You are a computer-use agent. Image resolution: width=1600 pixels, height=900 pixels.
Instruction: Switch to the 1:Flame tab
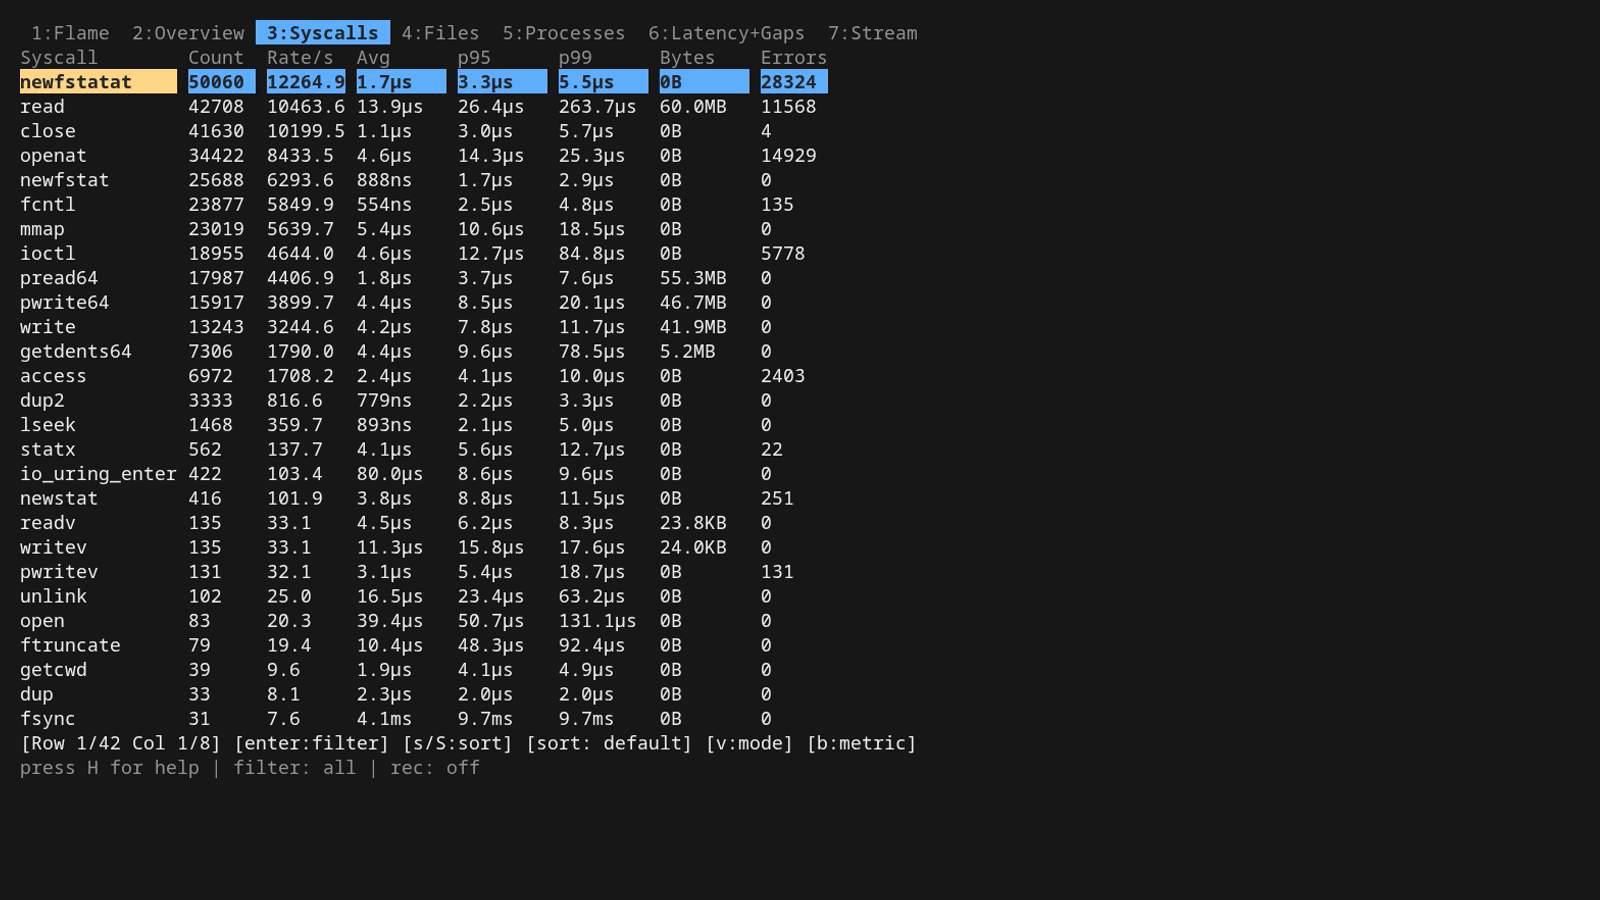point(70,33)
